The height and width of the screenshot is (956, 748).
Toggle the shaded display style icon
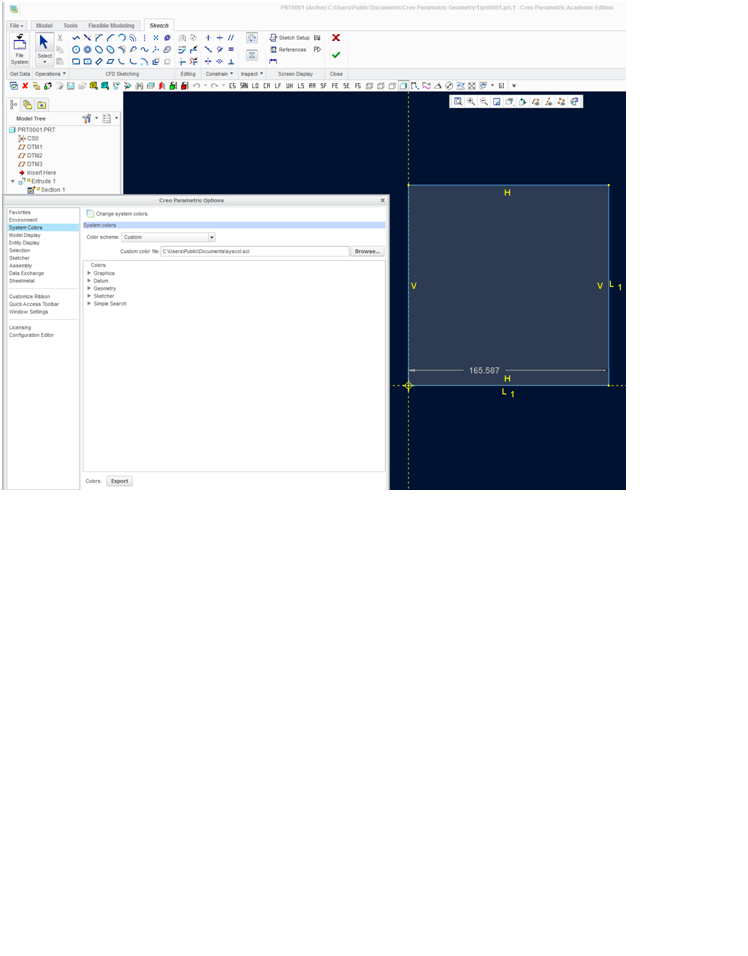[x=404, y=86]
